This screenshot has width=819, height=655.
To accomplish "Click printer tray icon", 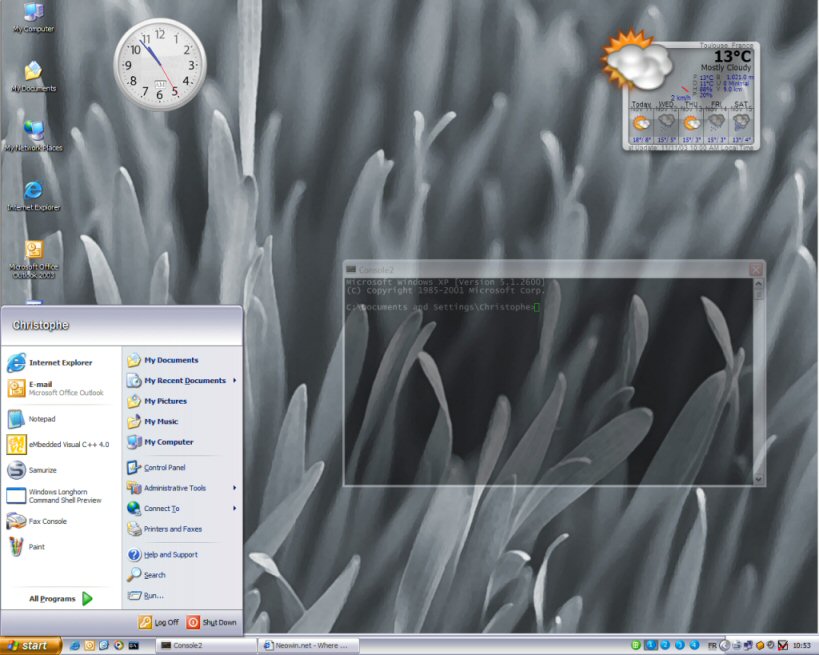I will (737, 646).
